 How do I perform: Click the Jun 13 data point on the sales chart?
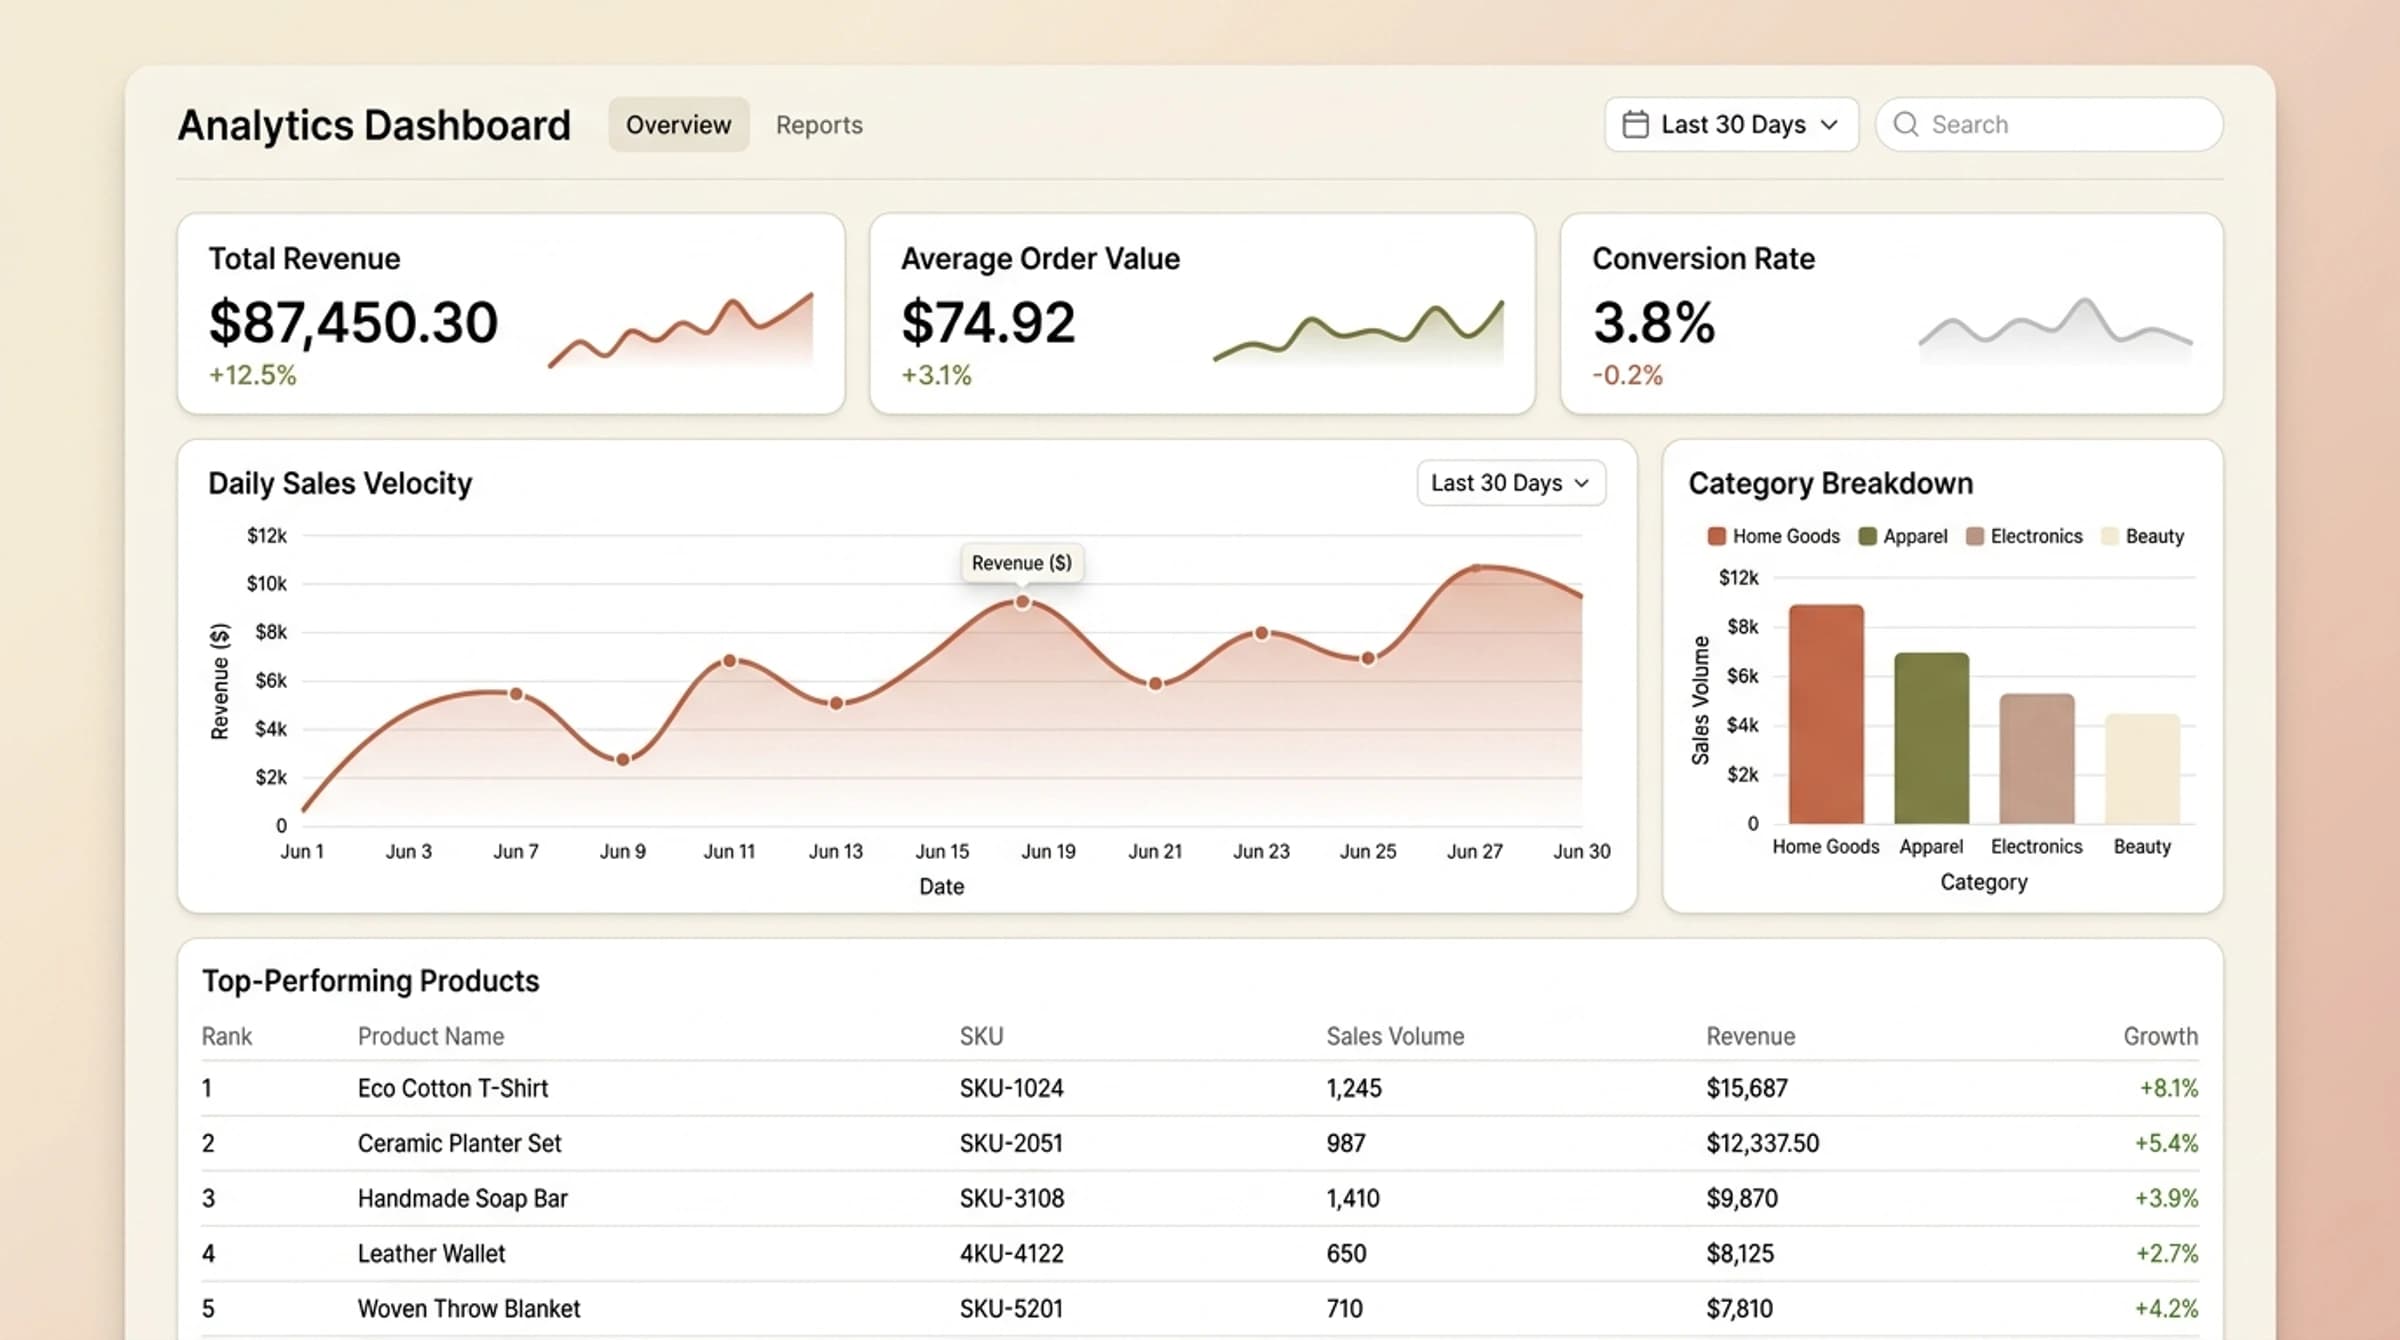pyautogui.click(x=836, y=703)
